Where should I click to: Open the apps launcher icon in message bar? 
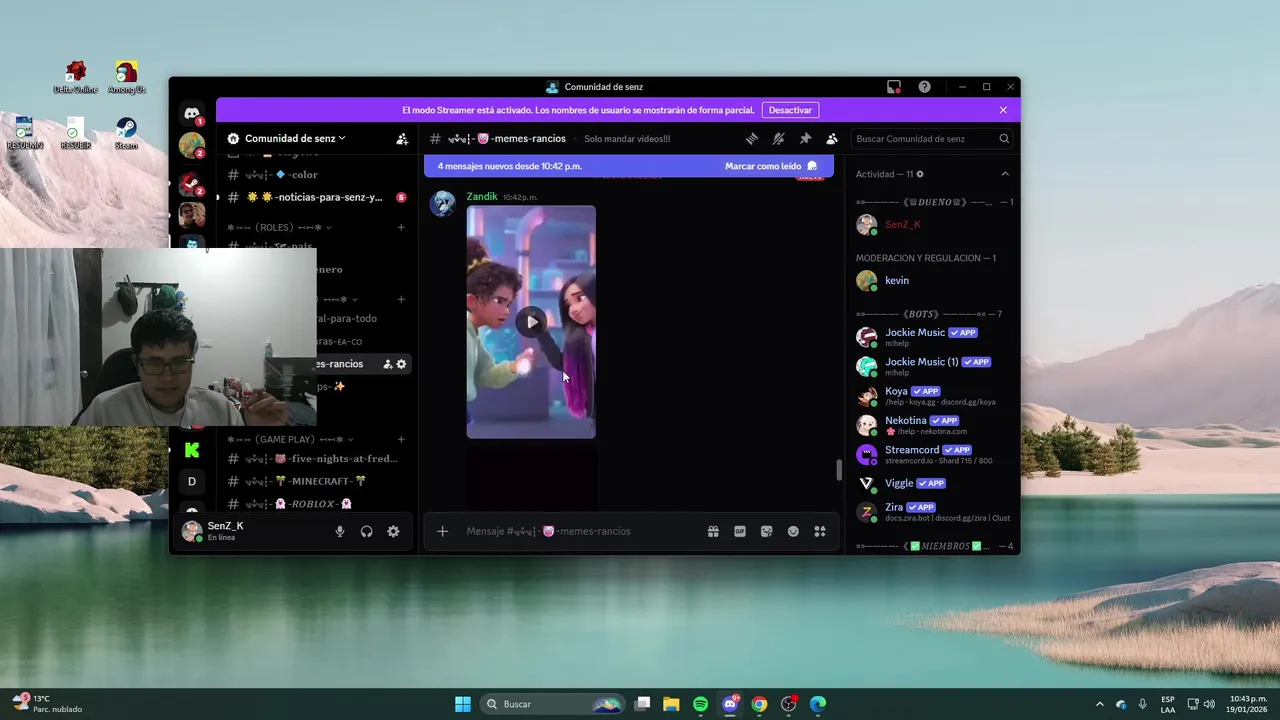pyautogui.click(x=820, y=531)
